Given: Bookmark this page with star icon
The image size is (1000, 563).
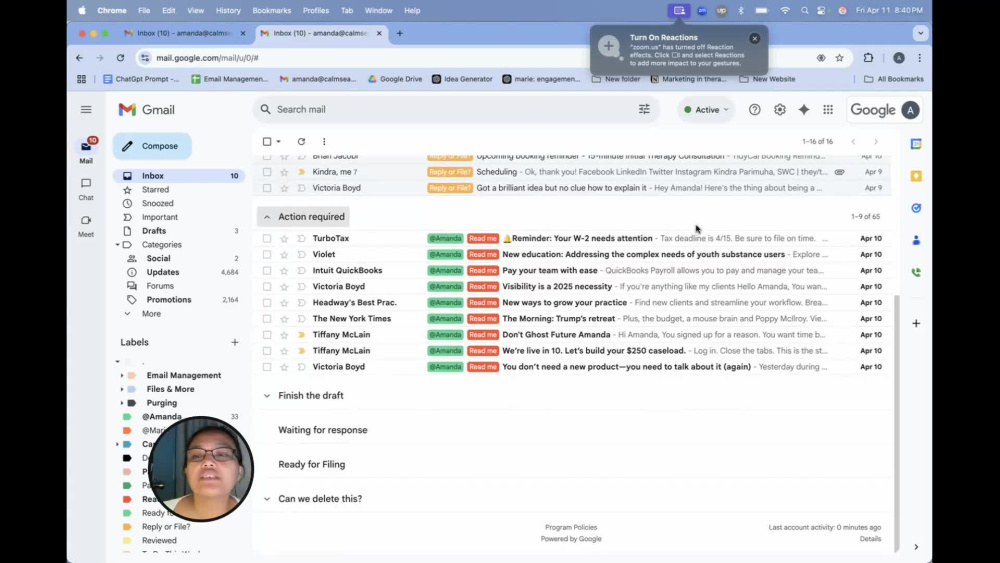Looking at the screenshot, I should pyautogui.click(x=839, y=58).
